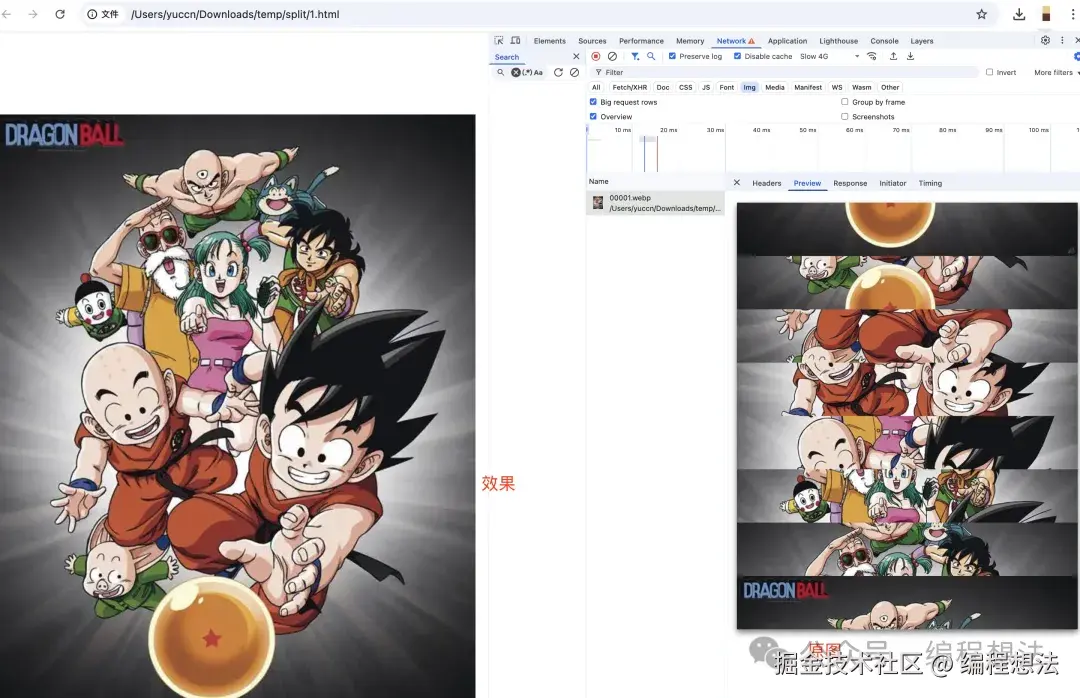Uncheck Big request rows

[x=593, y=102]
